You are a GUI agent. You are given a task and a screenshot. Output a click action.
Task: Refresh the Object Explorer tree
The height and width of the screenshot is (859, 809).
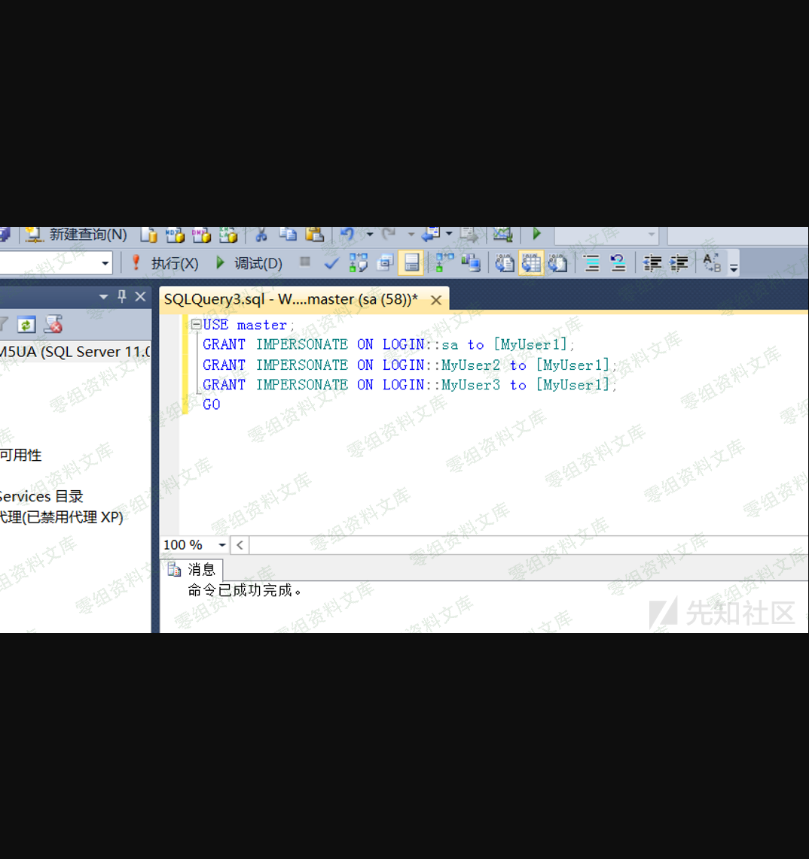click(26, 324)
